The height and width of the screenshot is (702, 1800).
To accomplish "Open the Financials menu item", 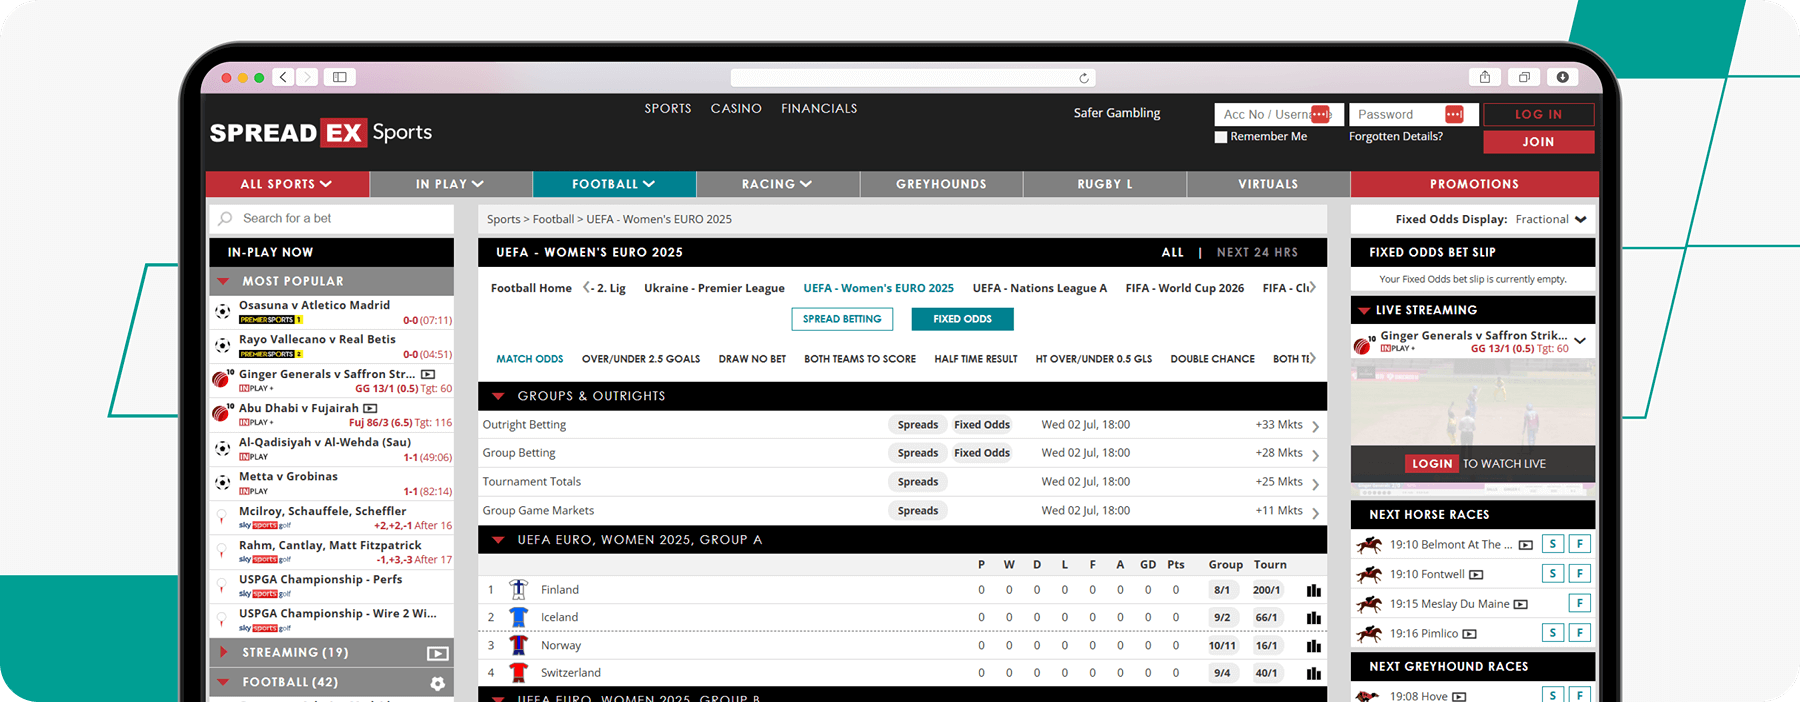I will (819, 108).
